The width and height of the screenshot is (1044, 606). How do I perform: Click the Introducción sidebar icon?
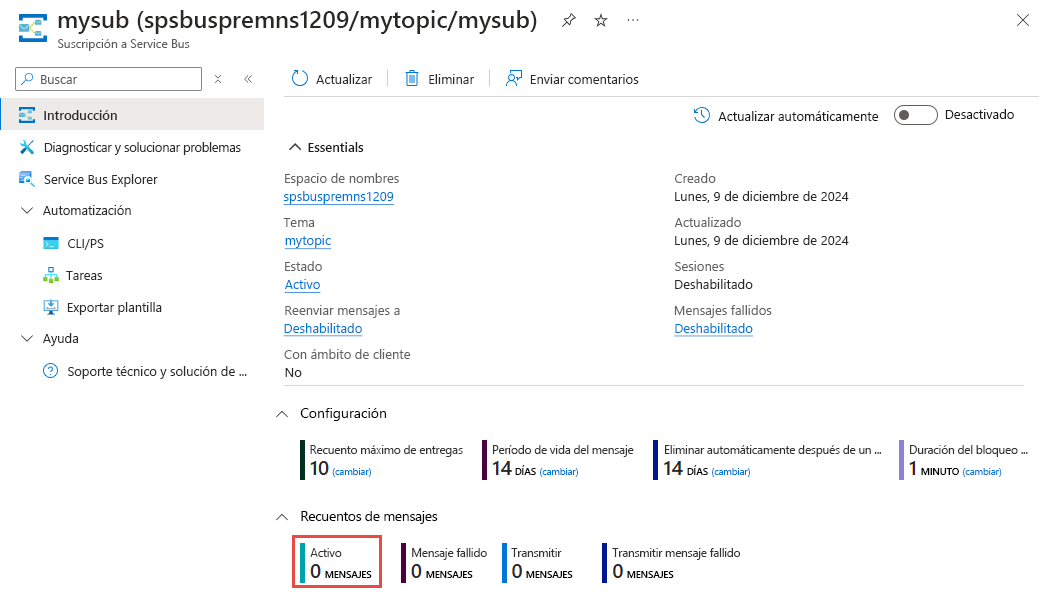click(x=27, y=115)
